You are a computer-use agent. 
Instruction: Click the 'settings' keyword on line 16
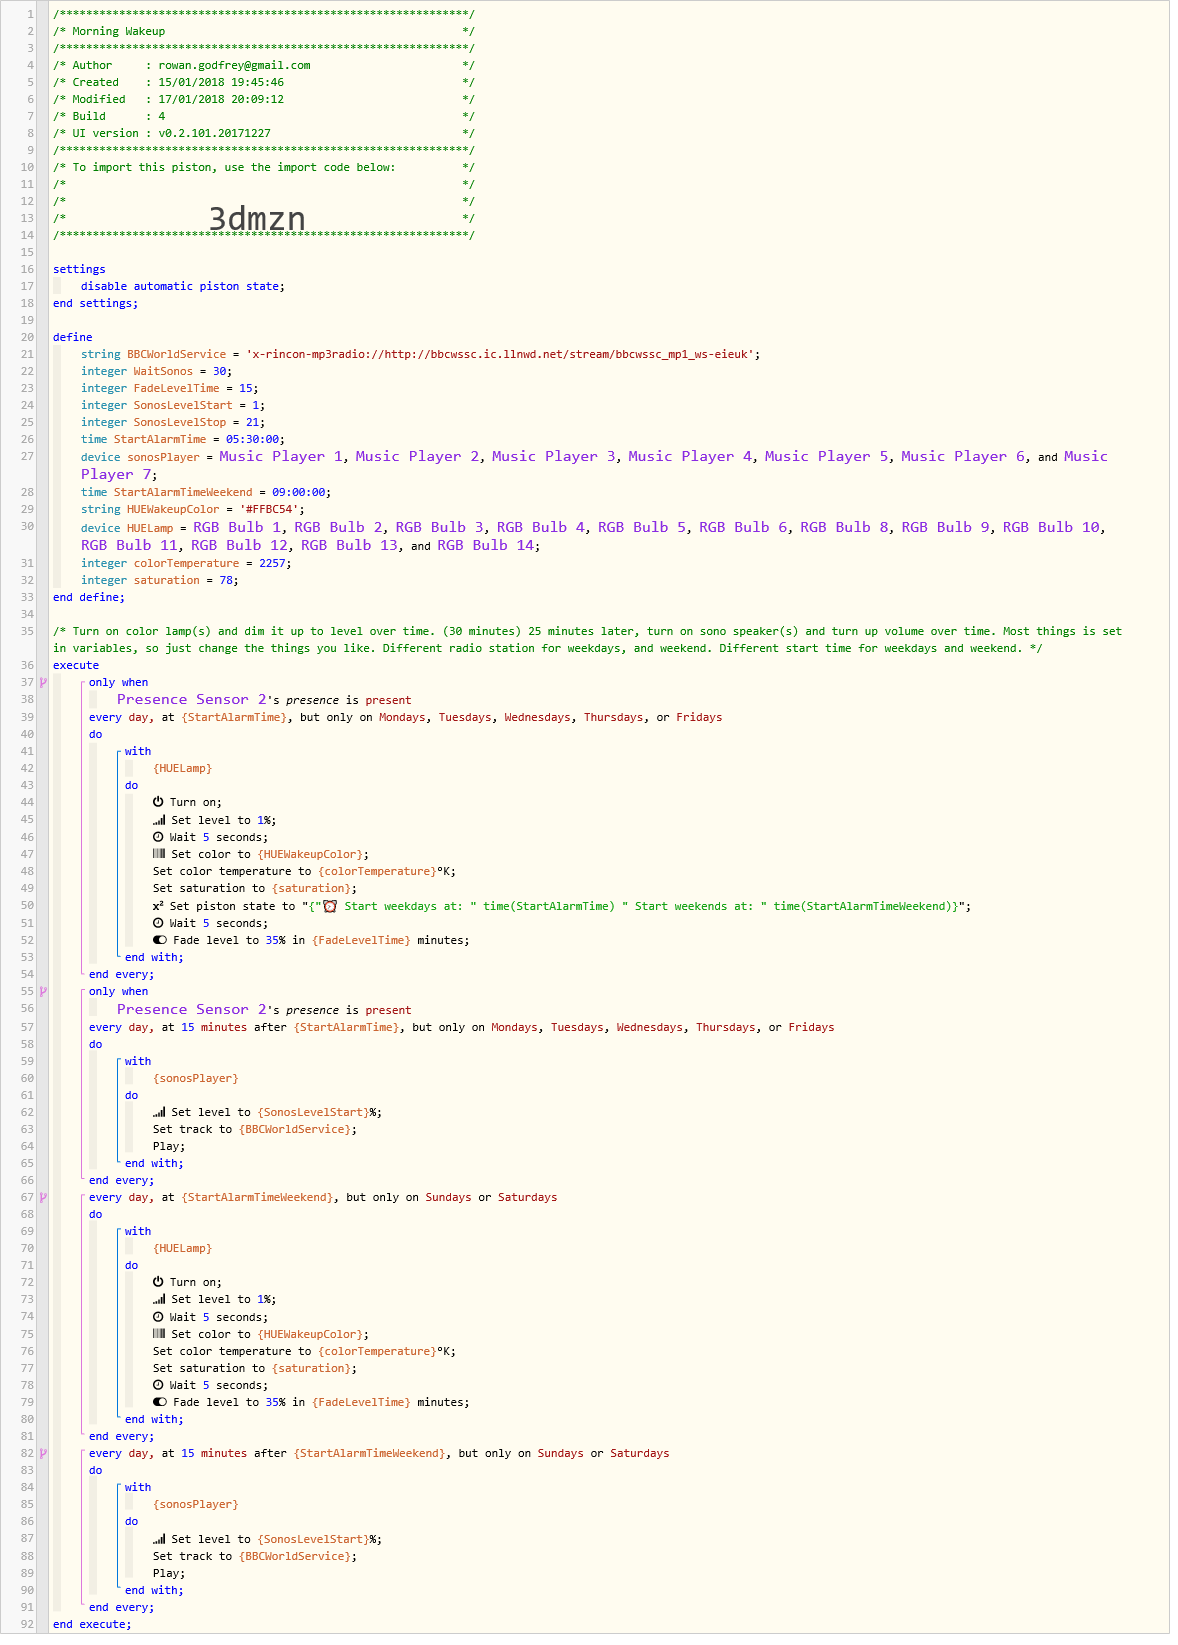tap(79, 269)
